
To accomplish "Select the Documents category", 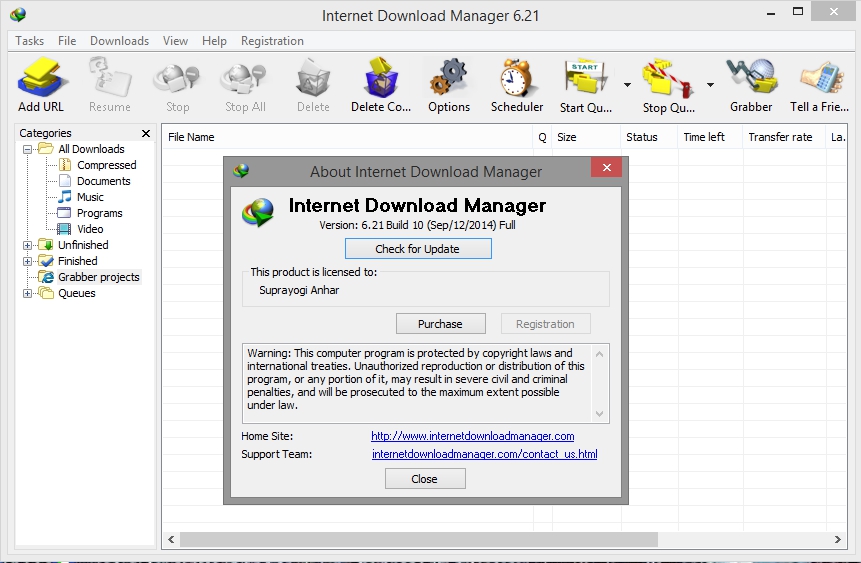I will pyautogui.click(x=104, y=181).
